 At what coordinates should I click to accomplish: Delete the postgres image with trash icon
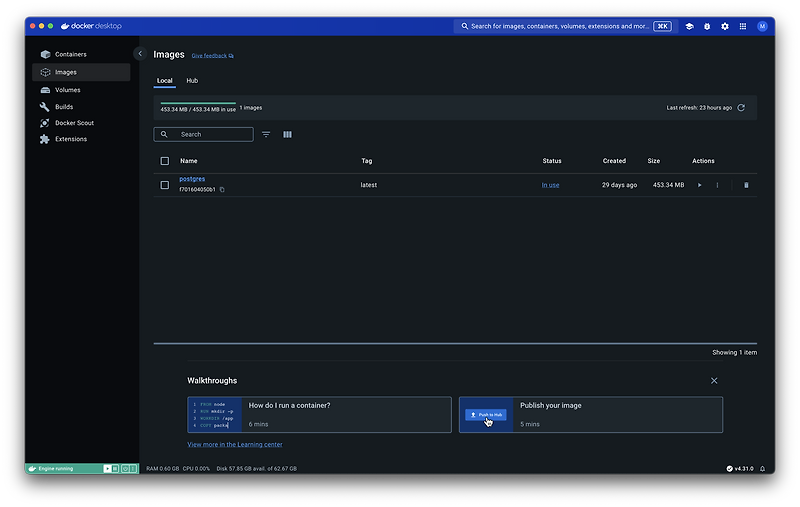[746, 185]
